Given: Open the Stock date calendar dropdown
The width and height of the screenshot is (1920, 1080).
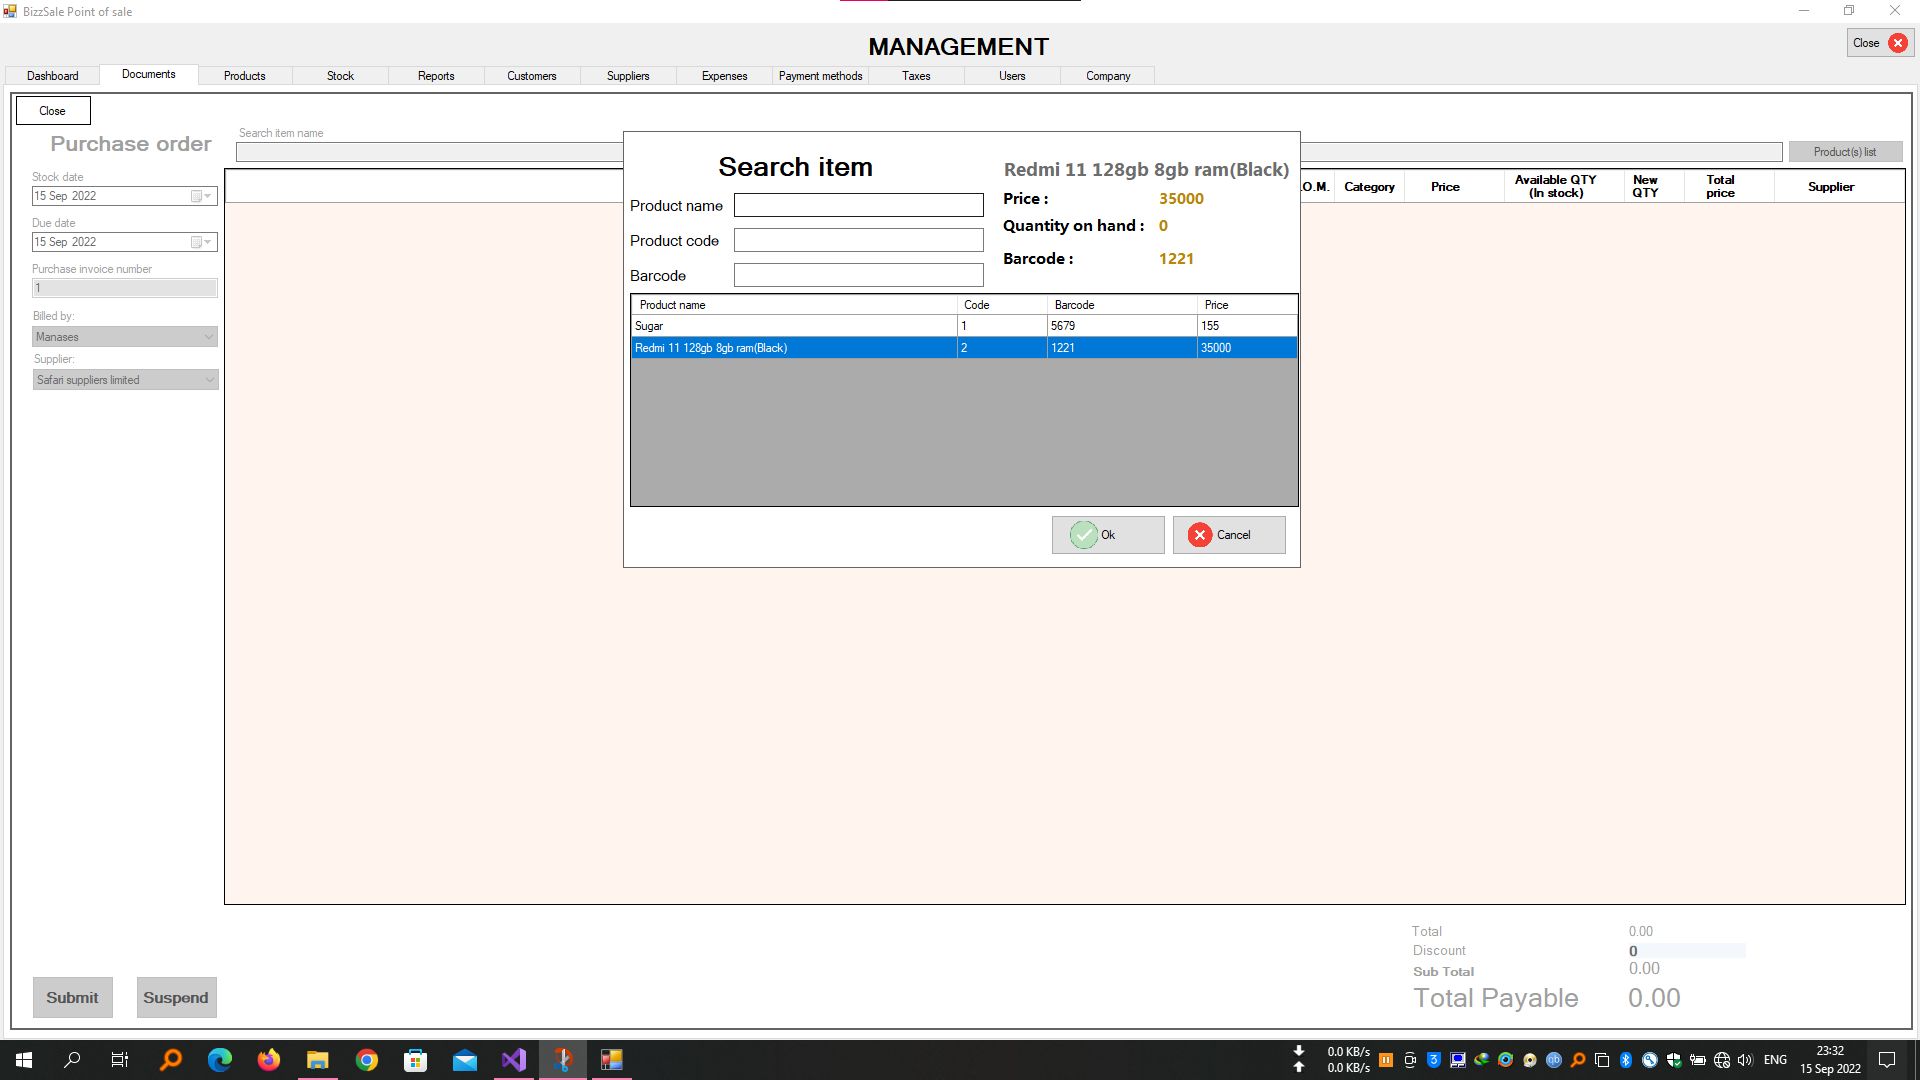Looking at the screenshot, I should click(x=201, y=196).
